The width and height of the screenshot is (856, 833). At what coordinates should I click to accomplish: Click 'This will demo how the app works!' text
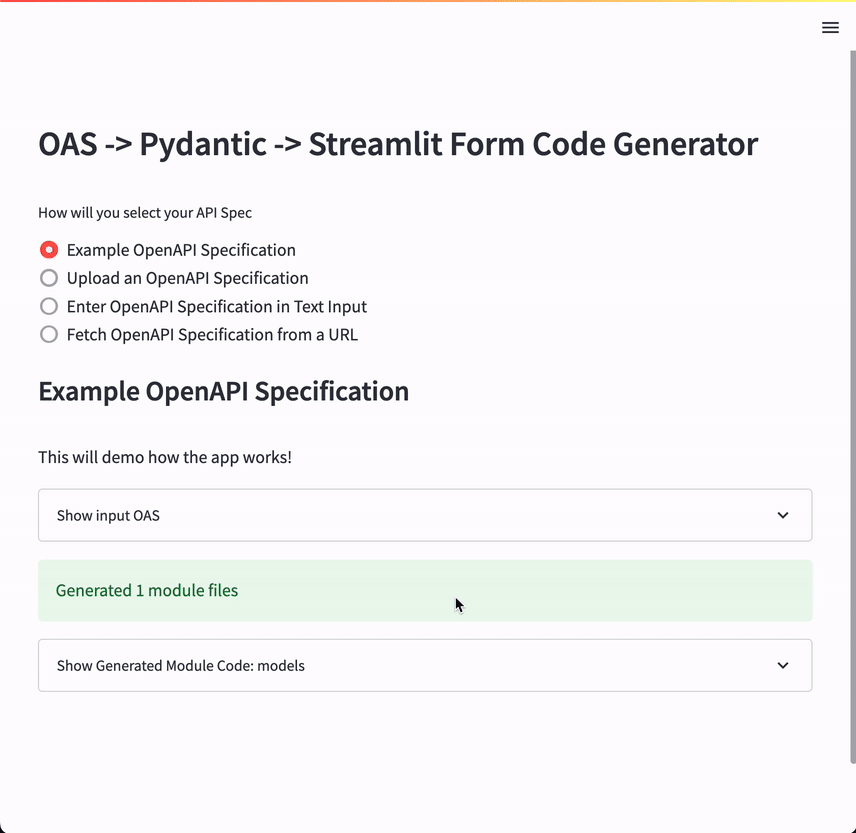[x=165, y=457]
